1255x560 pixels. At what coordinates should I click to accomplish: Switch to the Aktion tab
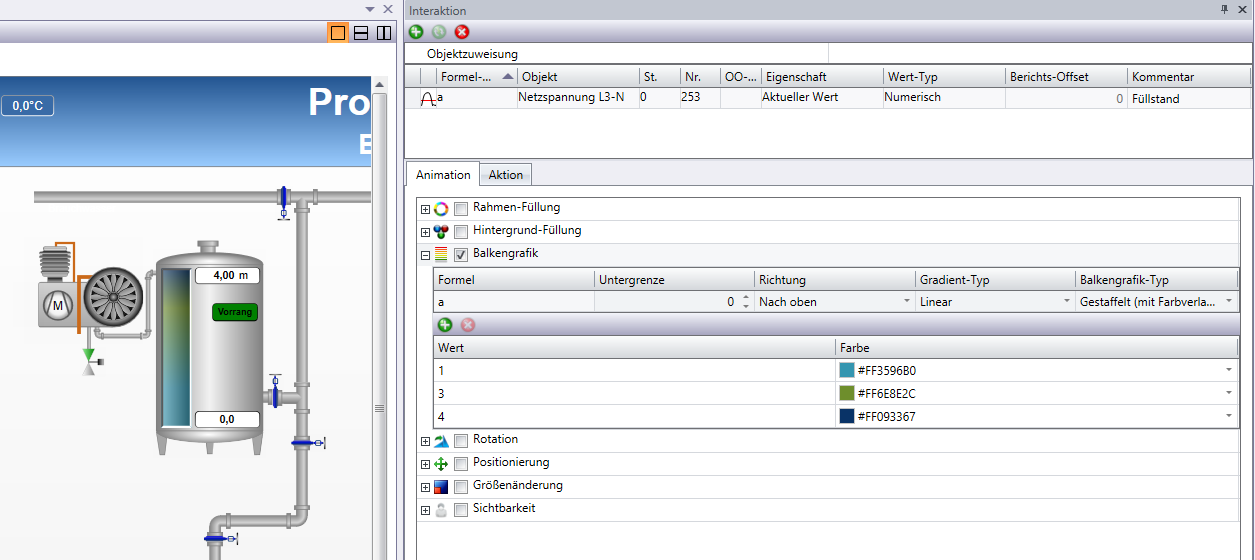506,175
